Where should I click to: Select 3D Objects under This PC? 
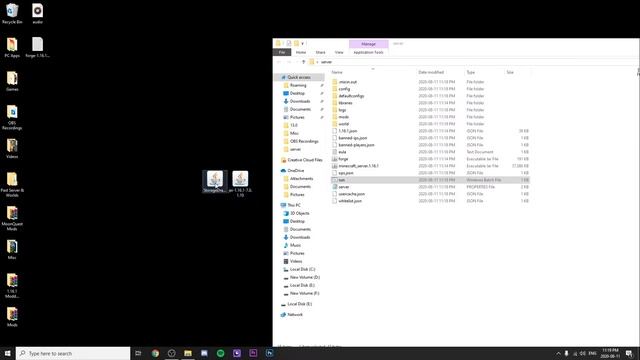tap(300, 213)
